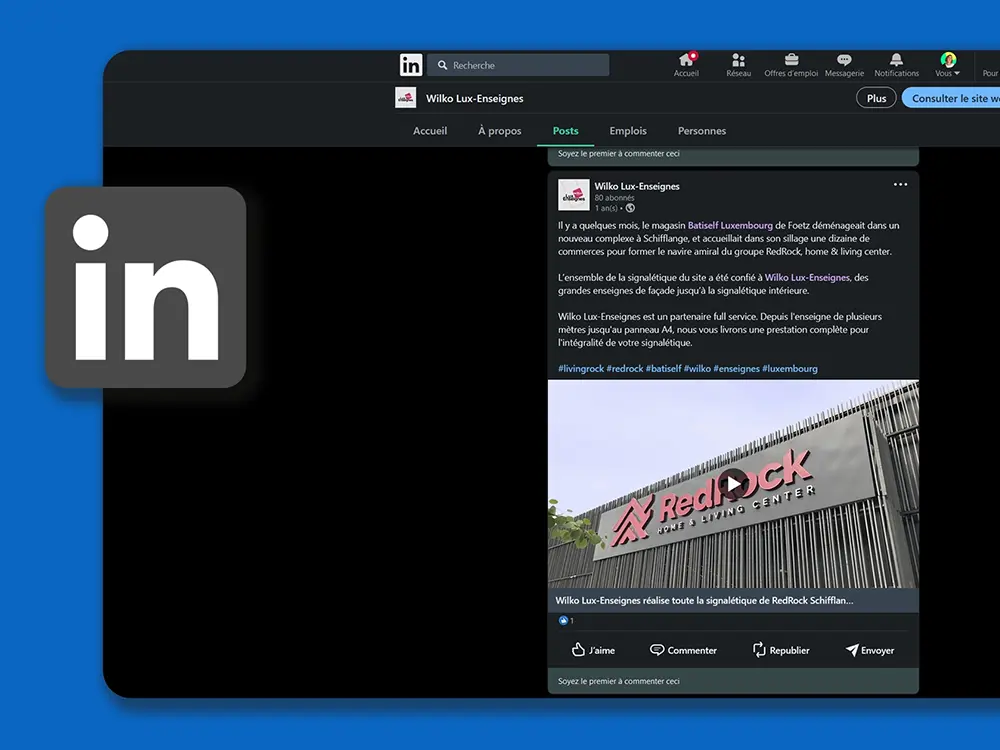The image size is (1000, 750).
Task: Open the LinkedIn logo home link
Action: 411,64
